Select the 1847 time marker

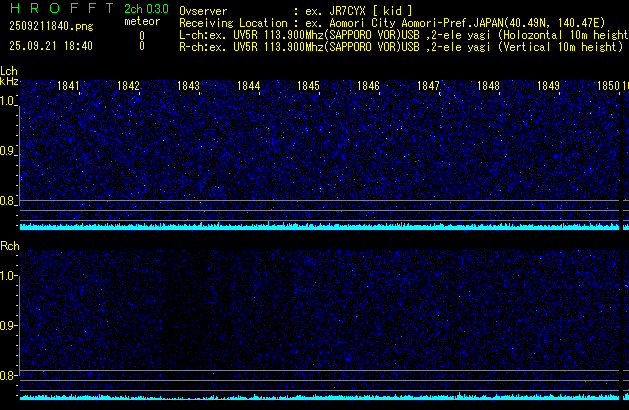pyautogui.click(x=428, y=87)
